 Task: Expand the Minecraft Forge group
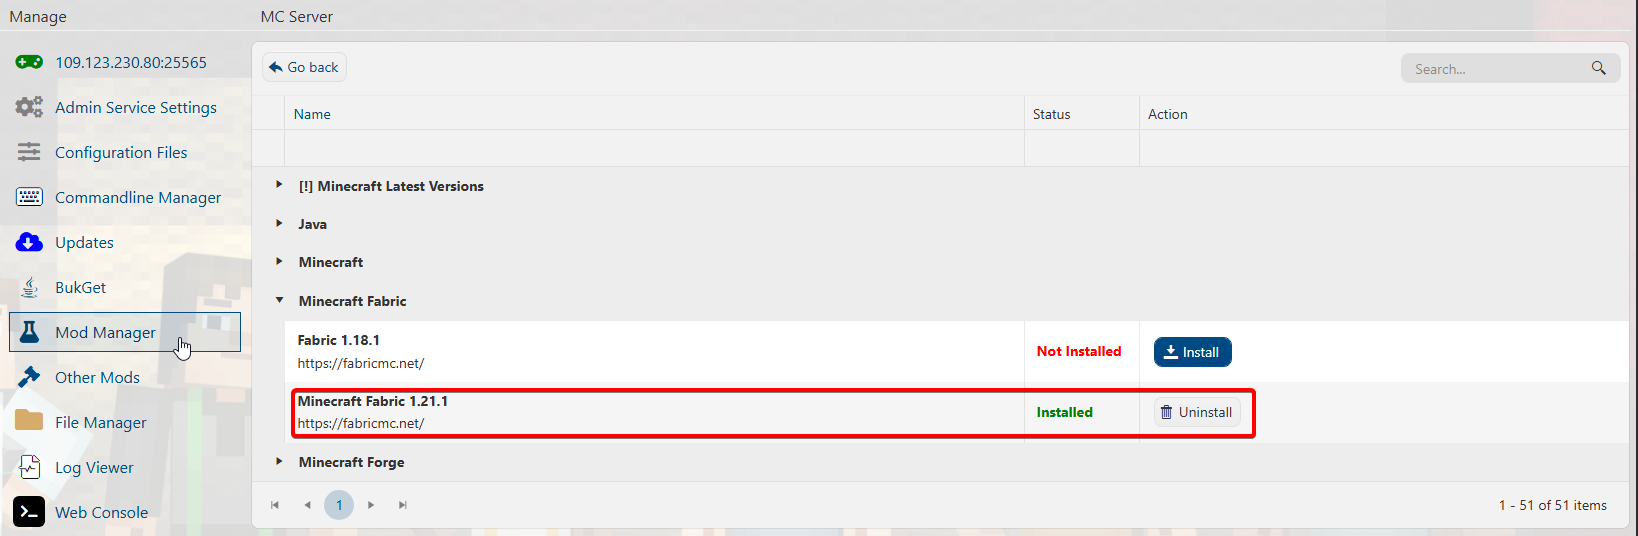(x=279, y=461)
